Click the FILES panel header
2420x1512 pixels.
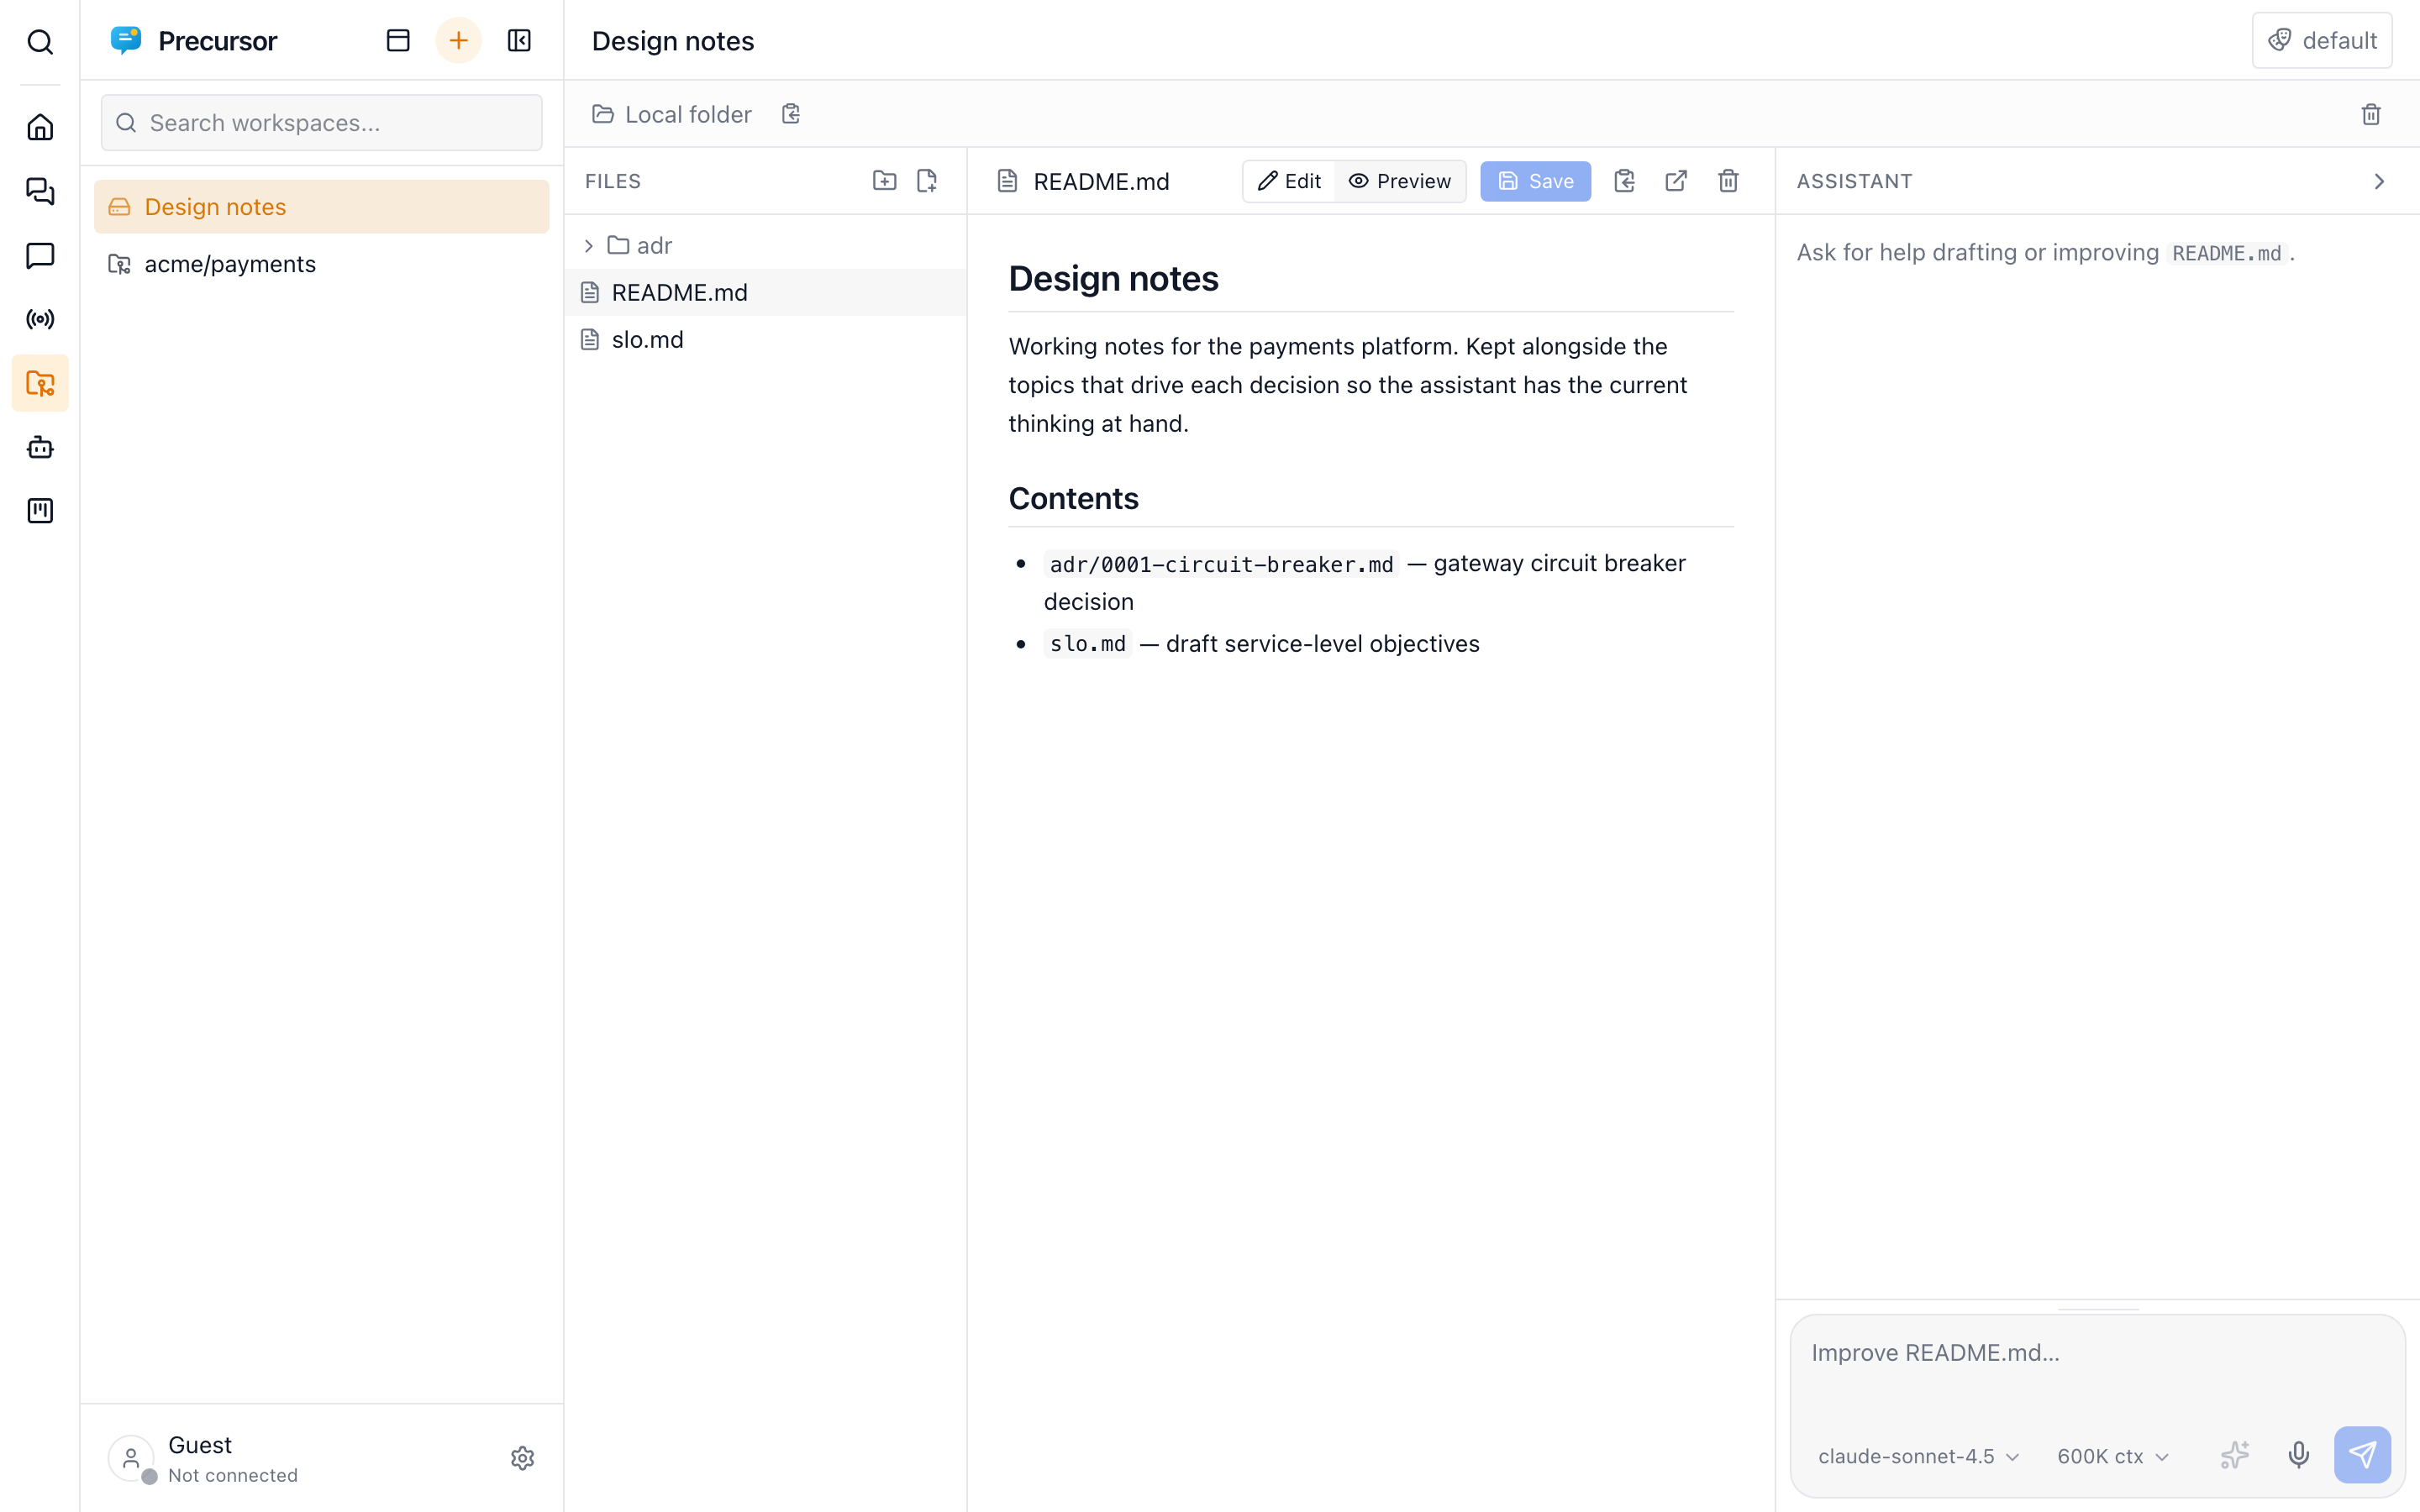point(613,181)
